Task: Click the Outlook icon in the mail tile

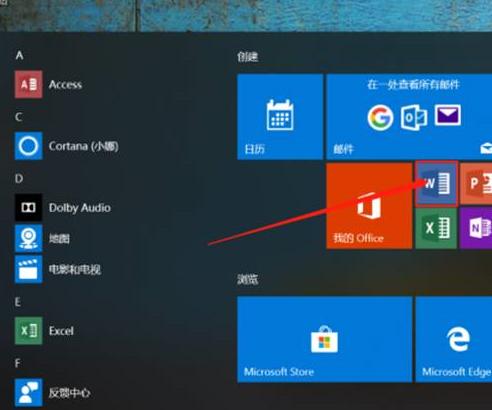Action: pos(414,118)
